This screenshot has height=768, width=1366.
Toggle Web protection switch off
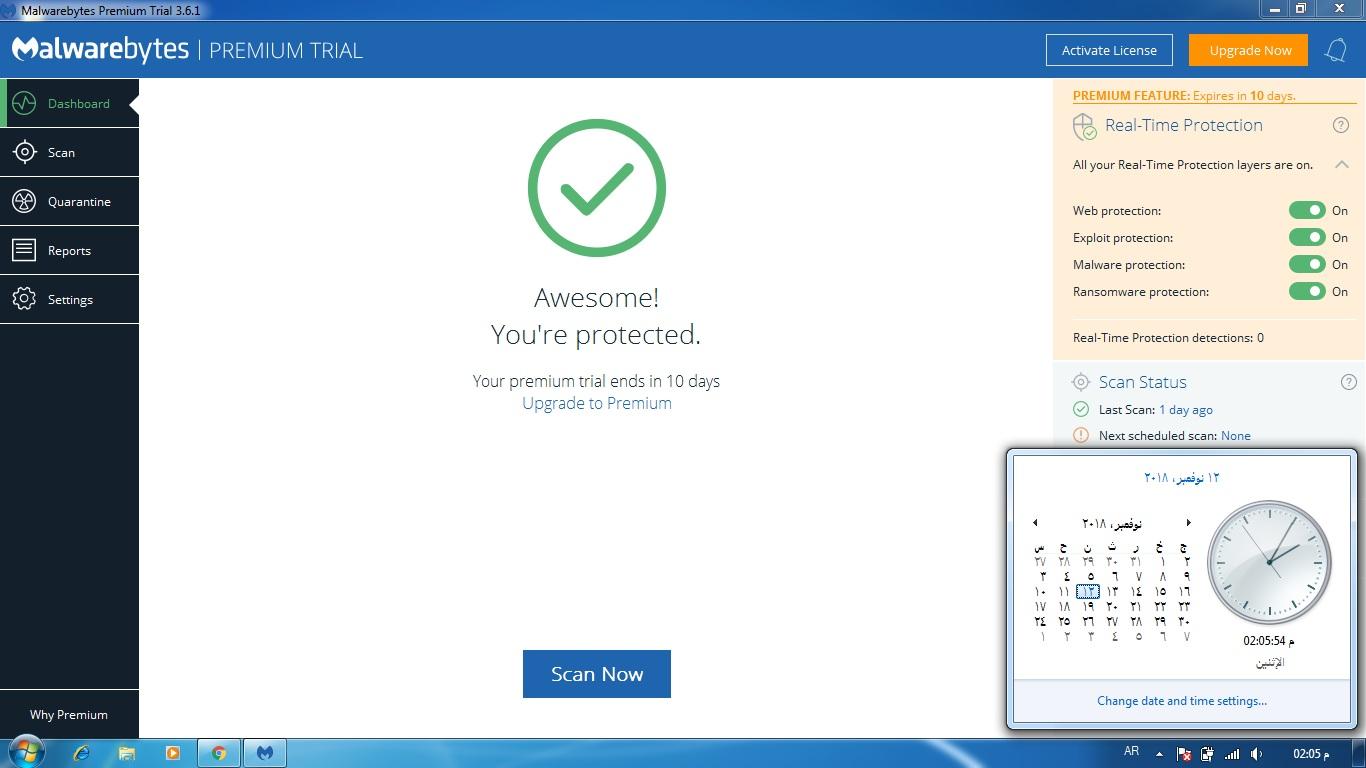[x=1307, y=210]
